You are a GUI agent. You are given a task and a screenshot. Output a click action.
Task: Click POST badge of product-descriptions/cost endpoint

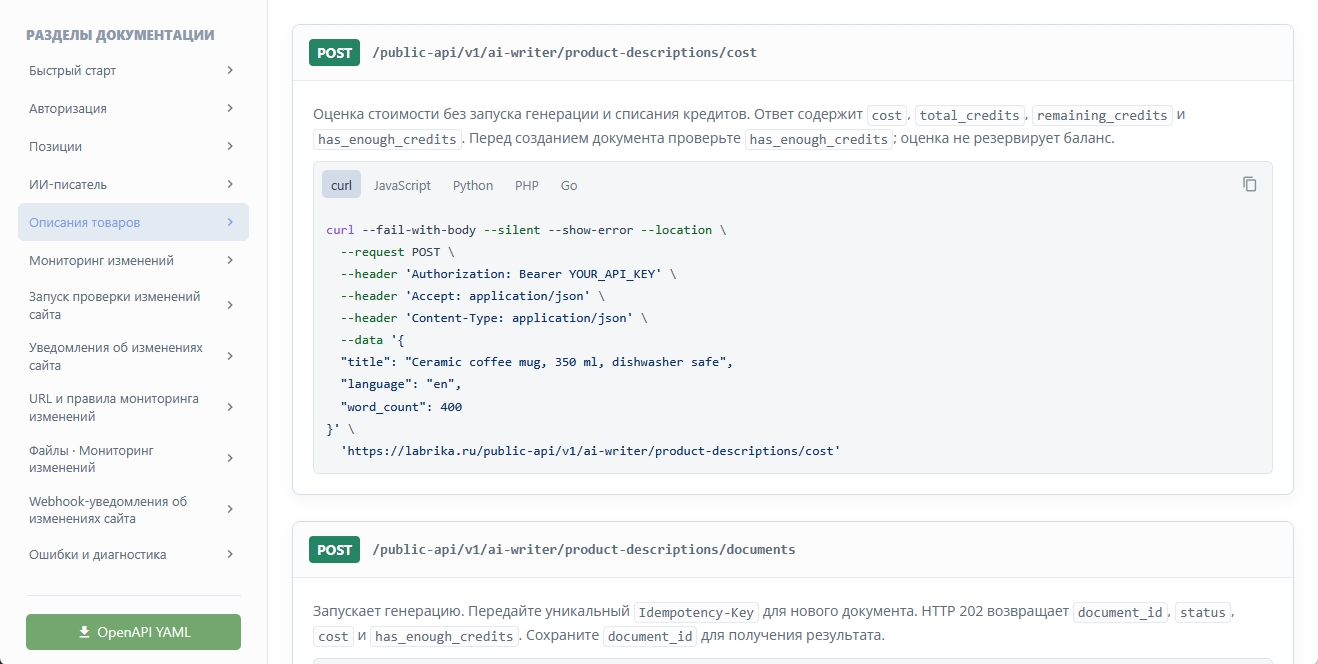[334, 53]
